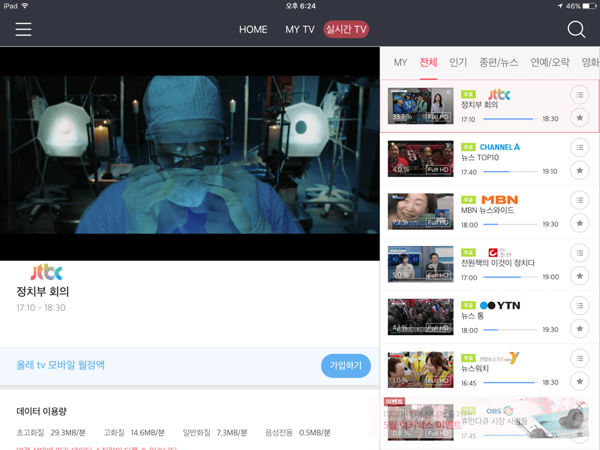Tap the 데이터 이용량 heading
Screen dimensions: 600x450
coord(41,411)
